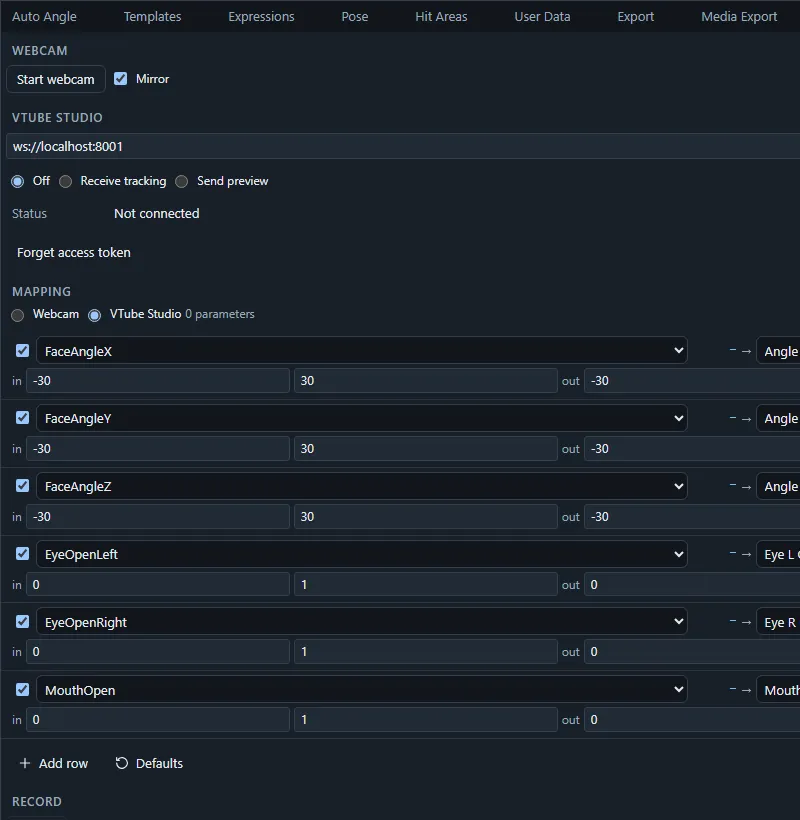Viewport: 800px width, 820px height.
Task: Edit MouthOpen in minimum field
Action: (158, 720)
